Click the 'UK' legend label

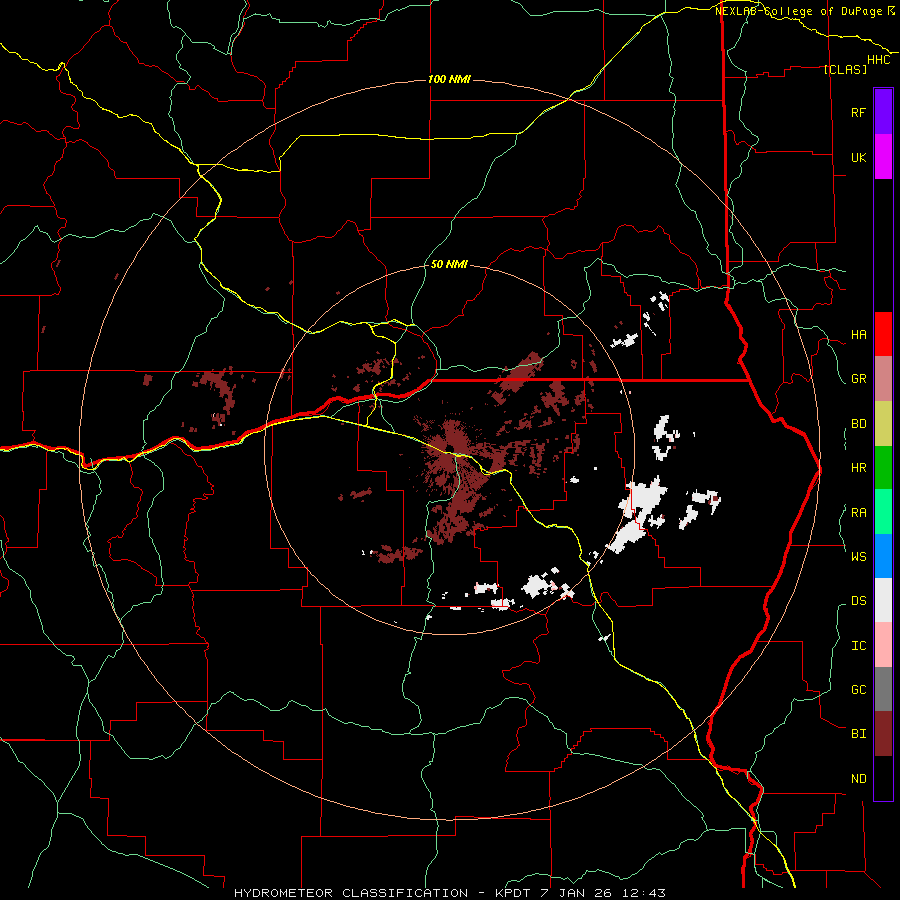[858, 157]
